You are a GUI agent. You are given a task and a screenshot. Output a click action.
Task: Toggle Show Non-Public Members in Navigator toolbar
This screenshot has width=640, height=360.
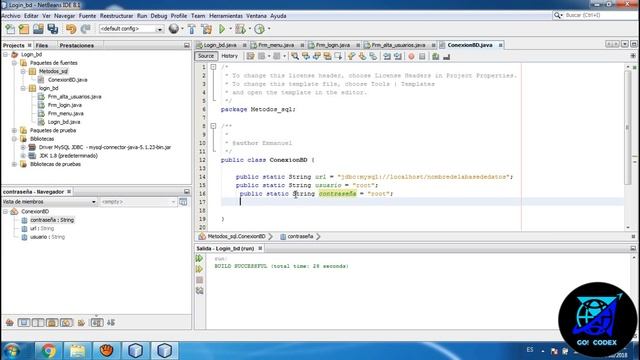[52, 322]
